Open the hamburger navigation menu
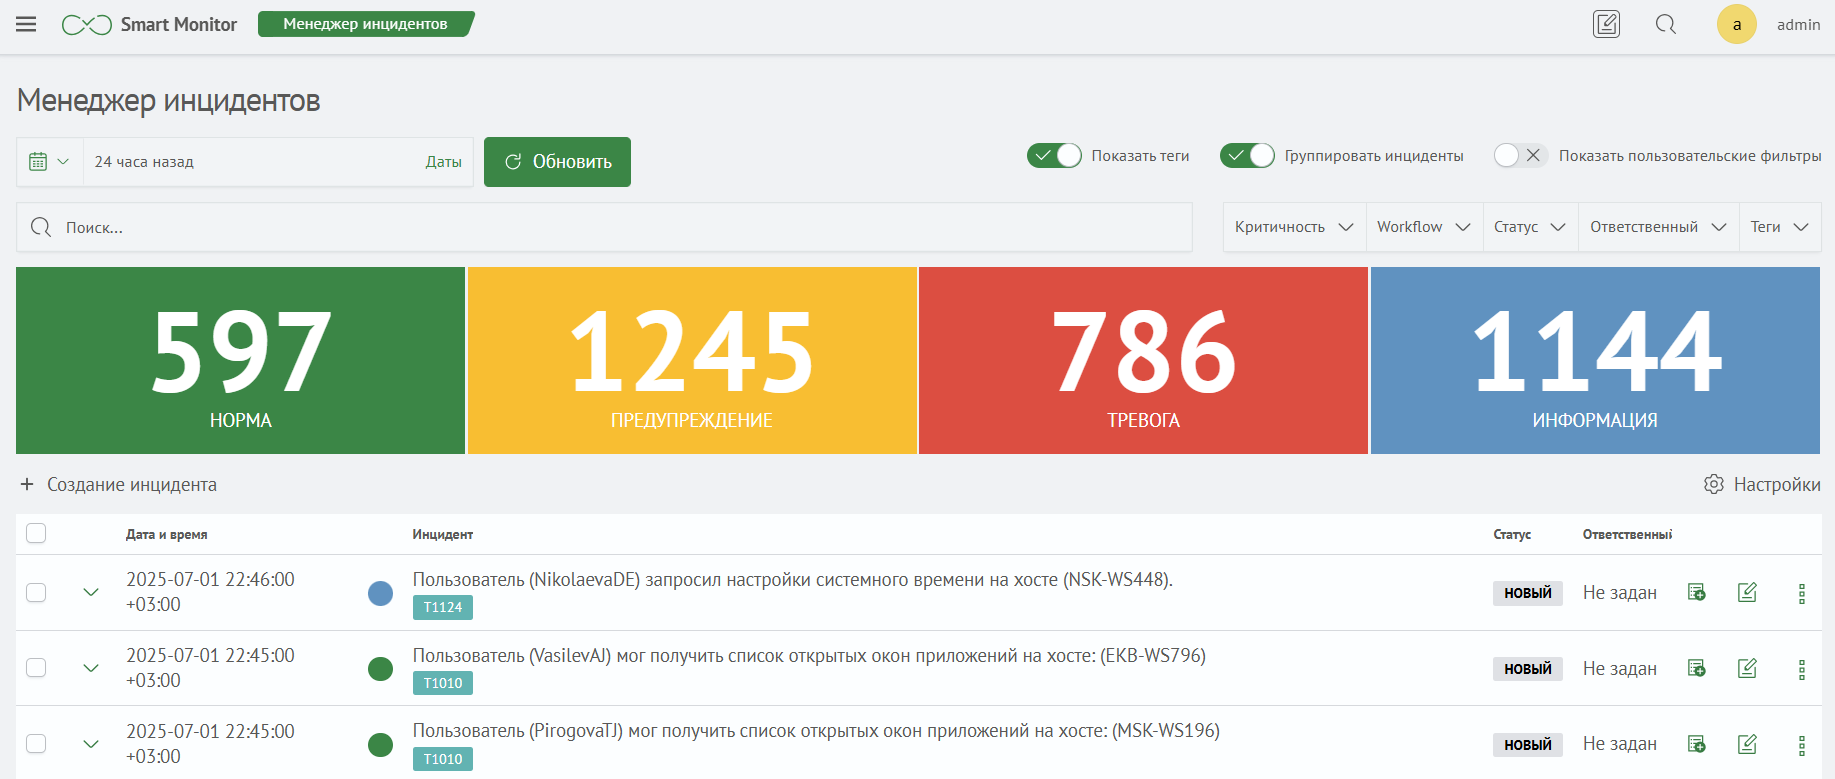The height and width of the screenshot is (779, 1835). pos(26,24)
